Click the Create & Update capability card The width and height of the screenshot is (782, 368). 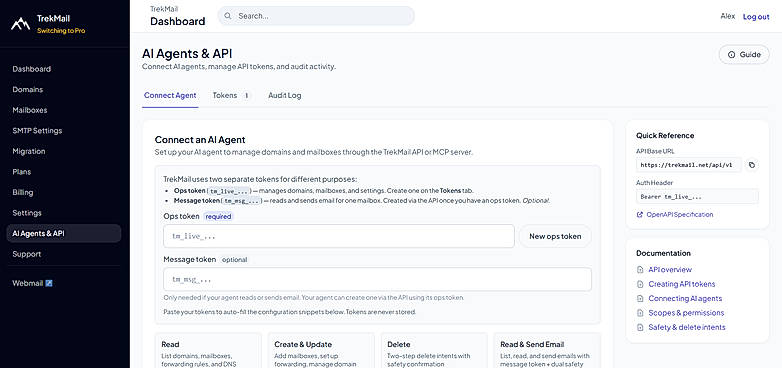click(x=321, y=351)
